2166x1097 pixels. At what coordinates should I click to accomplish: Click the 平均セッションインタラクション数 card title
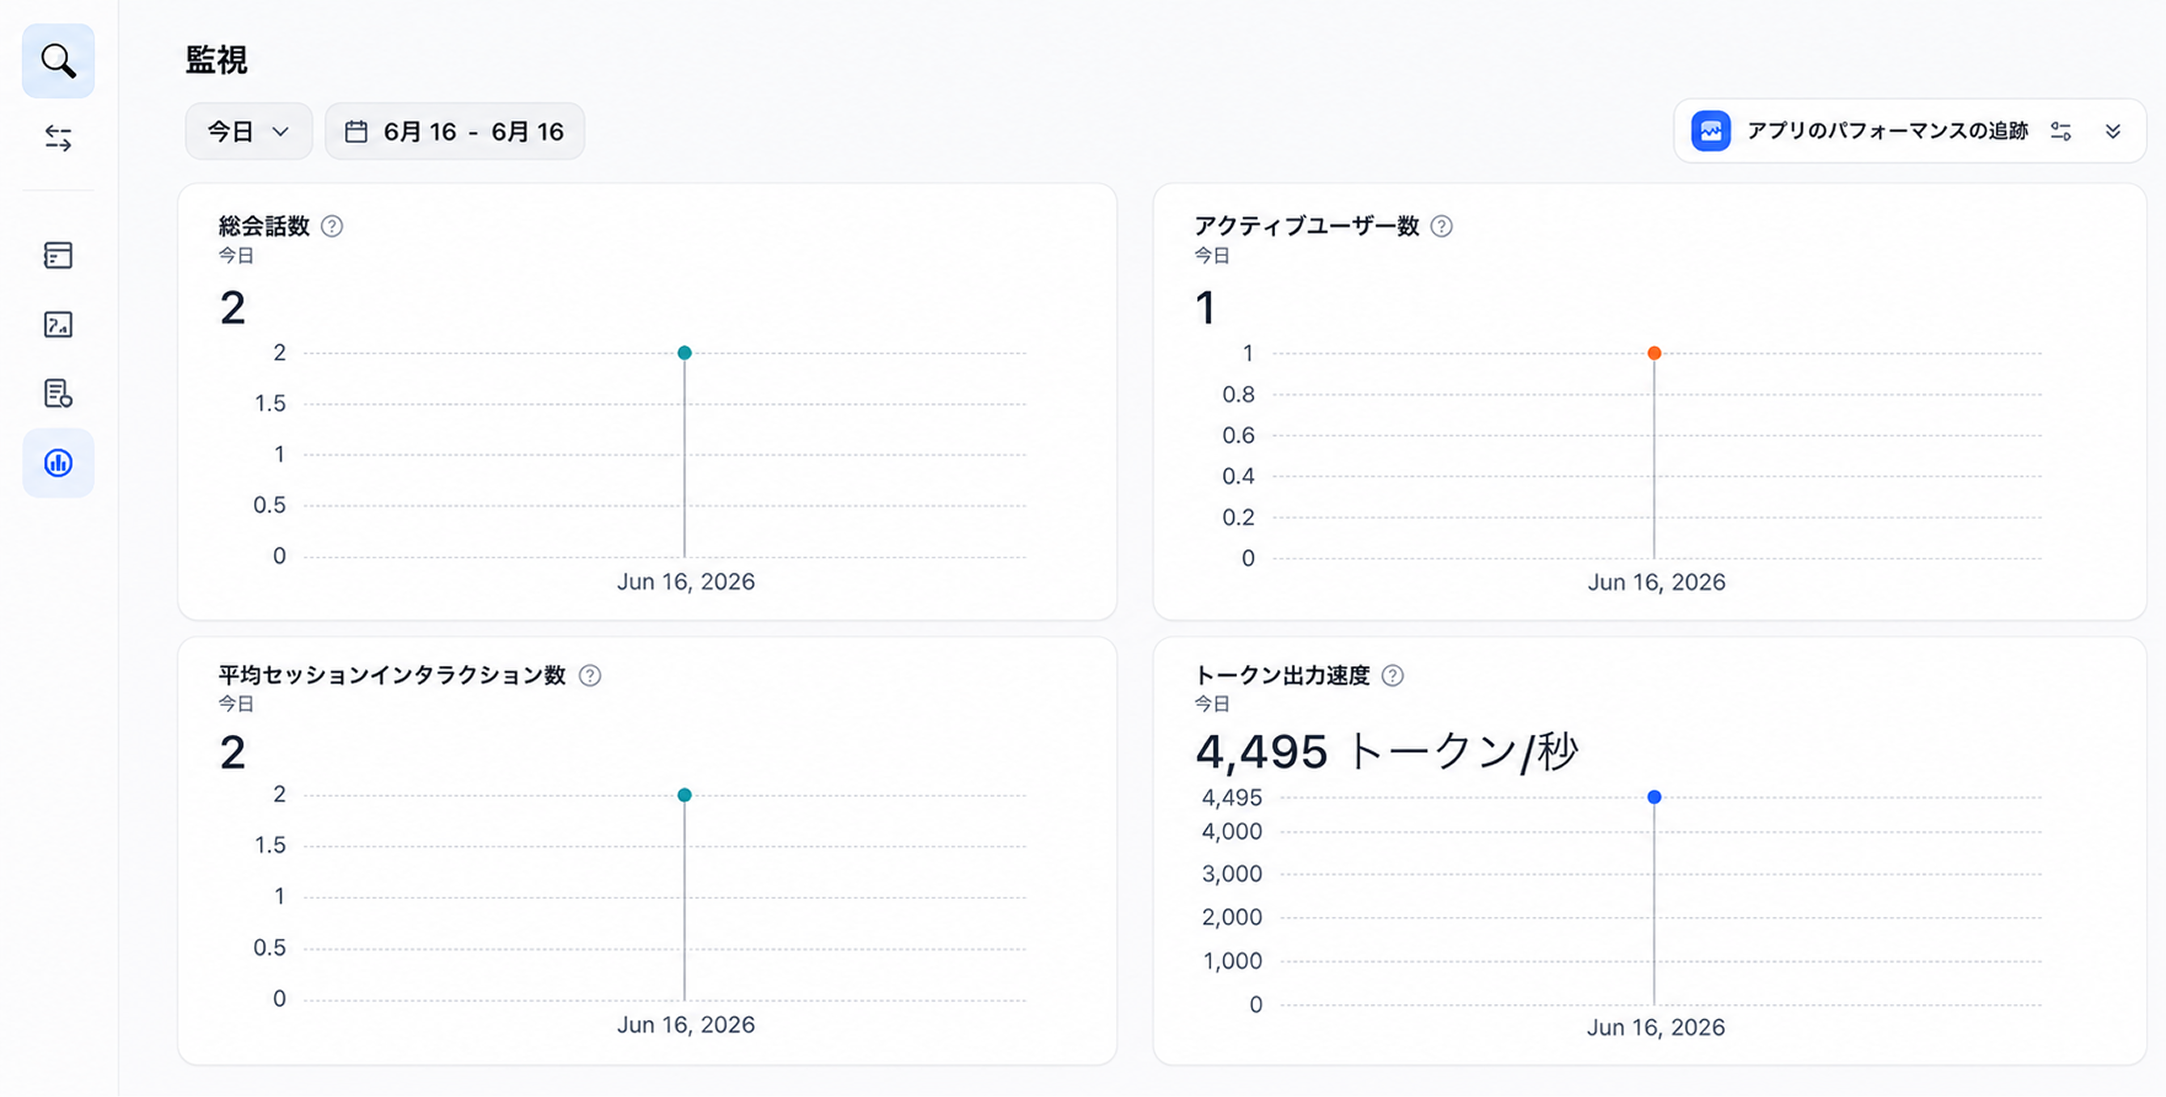point(392,675)
